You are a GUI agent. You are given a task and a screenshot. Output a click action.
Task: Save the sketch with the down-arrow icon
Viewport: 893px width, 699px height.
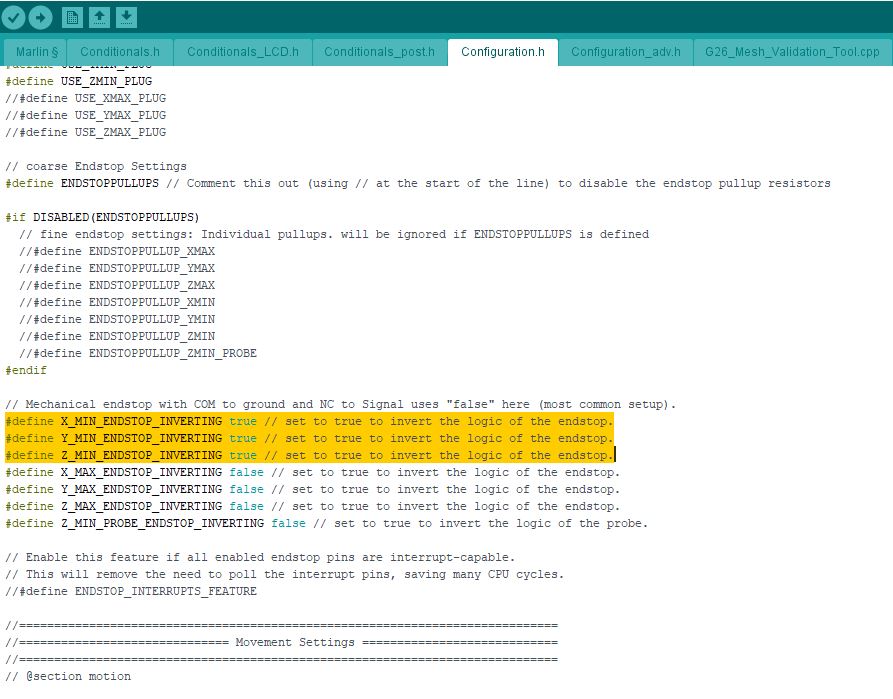126,17
